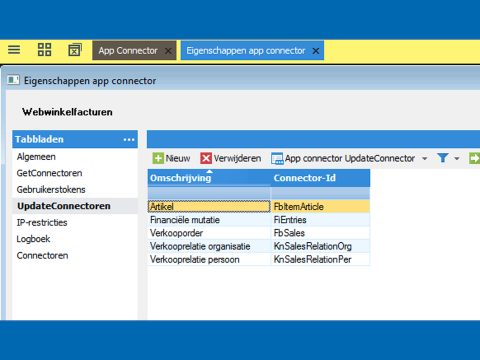The image size is (480, 360).
Task: Open the IP-restricties tab page
Action: click(42, 222)
